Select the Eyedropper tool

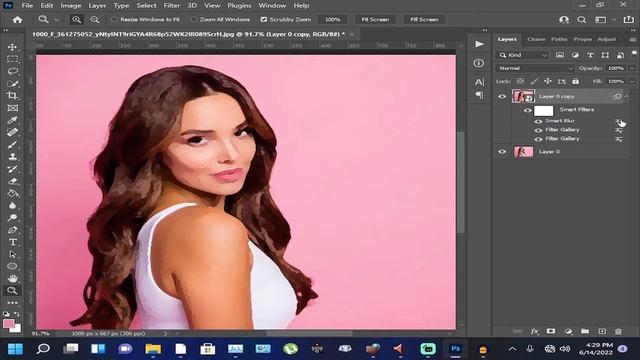pyautogui.click(x=12, y=120)
